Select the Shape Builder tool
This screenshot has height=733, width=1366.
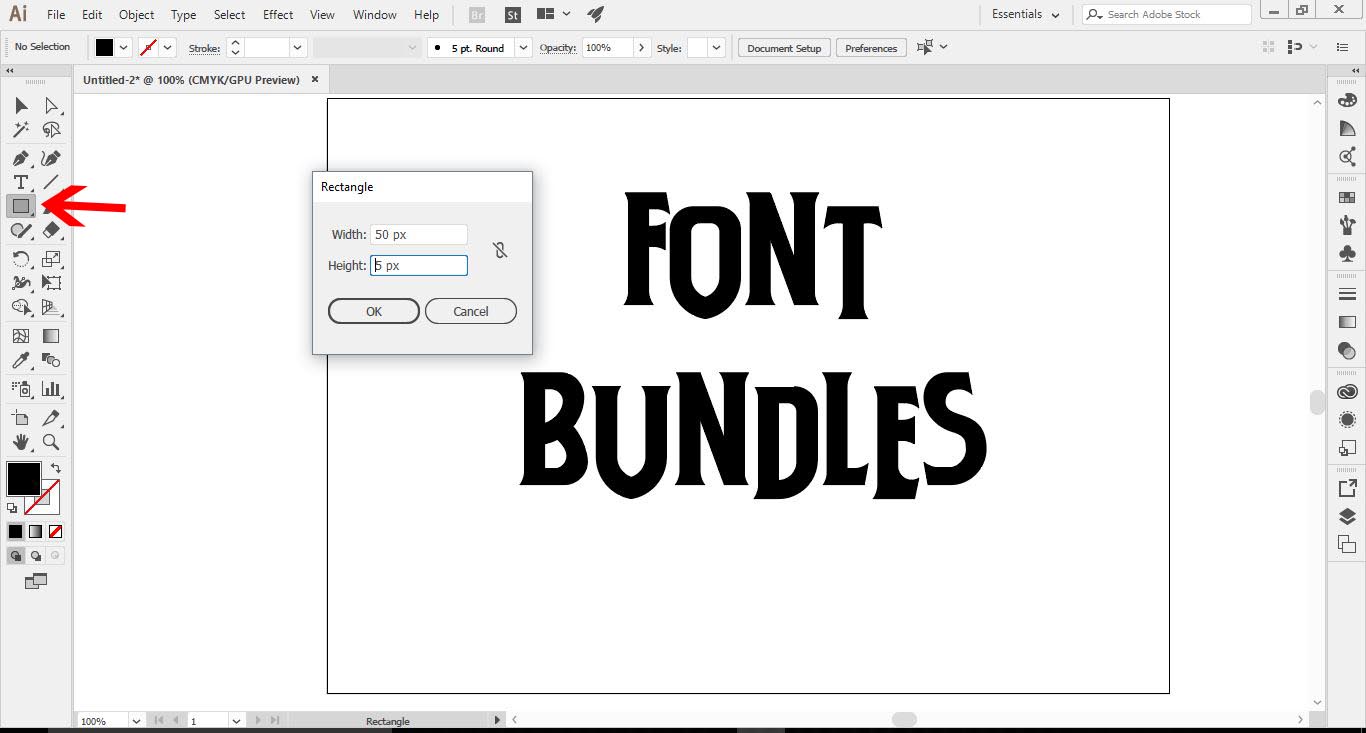tap(20, 307)
